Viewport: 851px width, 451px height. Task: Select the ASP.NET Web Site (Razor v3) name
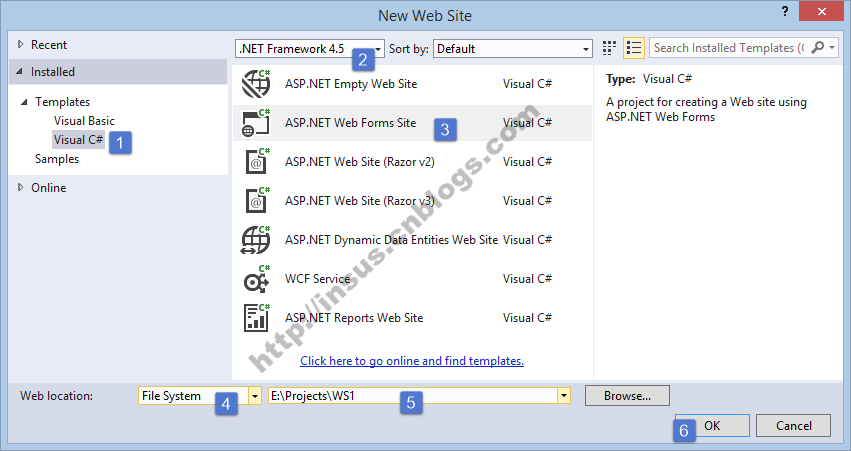(360, 201)
